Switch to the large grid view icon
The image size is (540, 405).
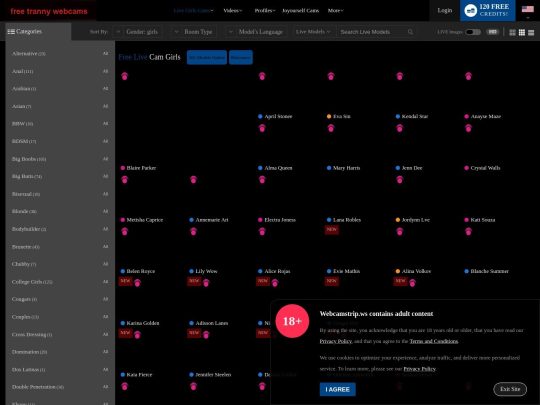pyautogui.click(x=512, y=32)
